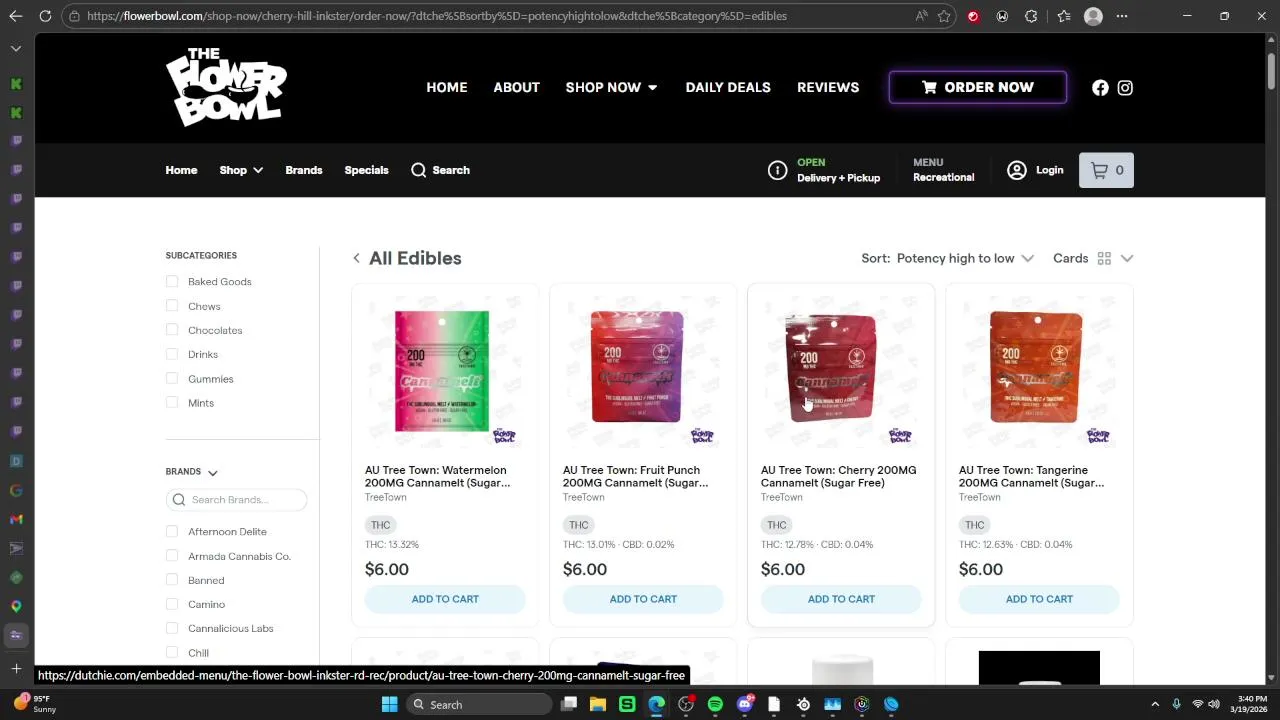Go back using arrow beside All Edibles

pyautogui.click(x=356, y=258)
